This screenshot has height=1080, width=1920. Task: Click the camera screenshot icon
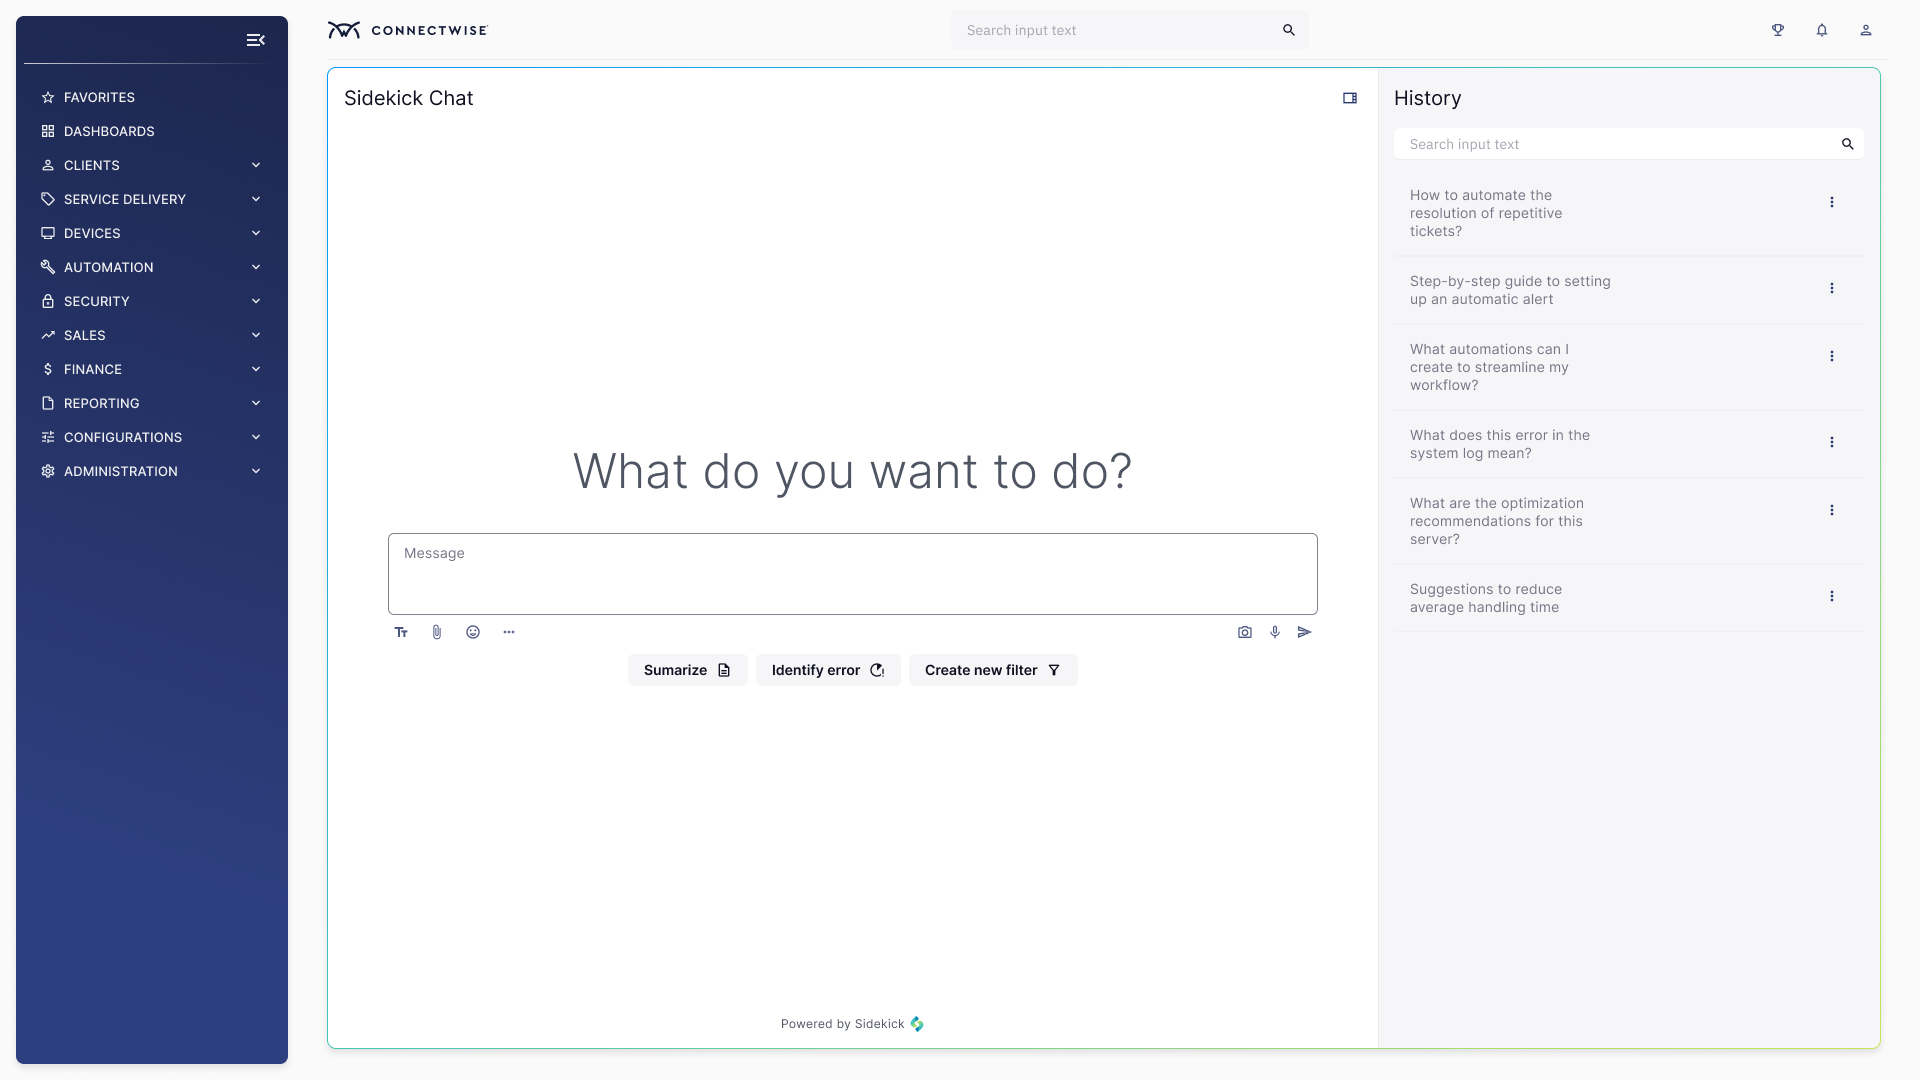[x=1245, y=632]
